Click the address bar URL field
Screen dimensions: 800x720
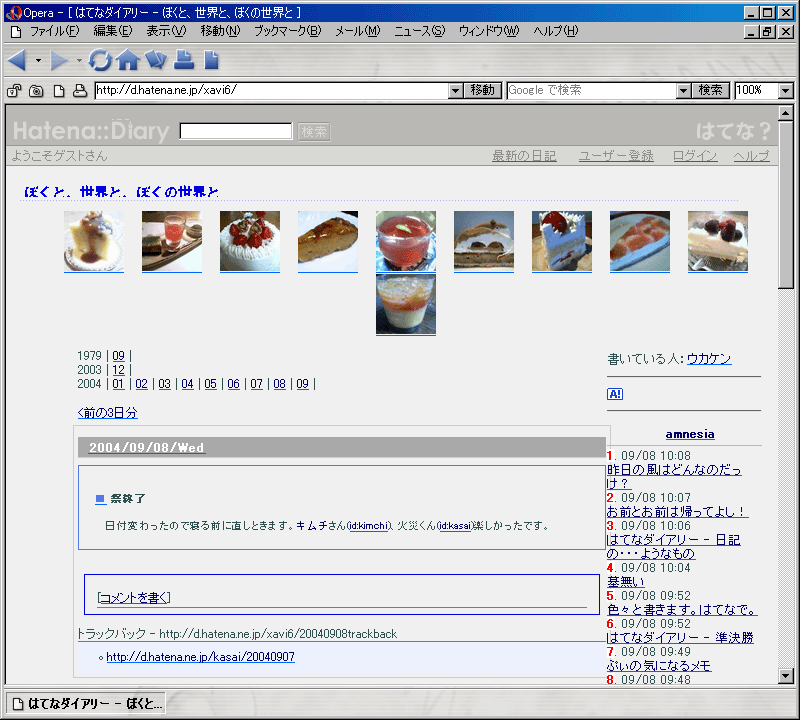point(271,90)
